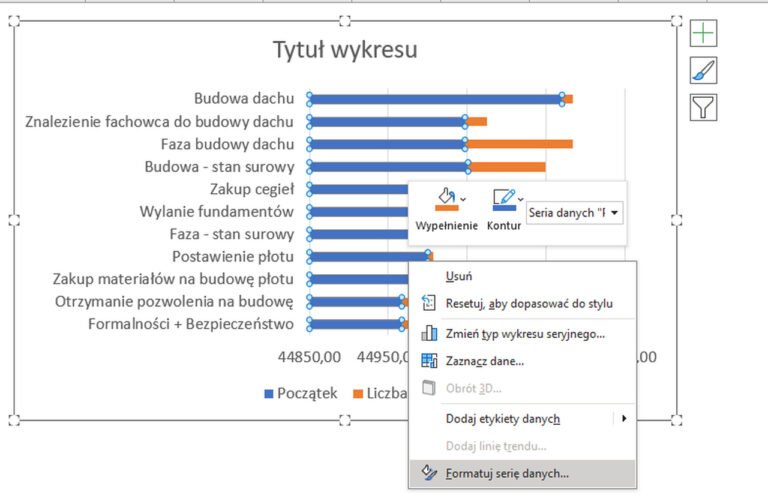This screenshot has height=495, width=768.
Task: Click Zakup materiałów na budowę płotu label
Action: [173, 279]
